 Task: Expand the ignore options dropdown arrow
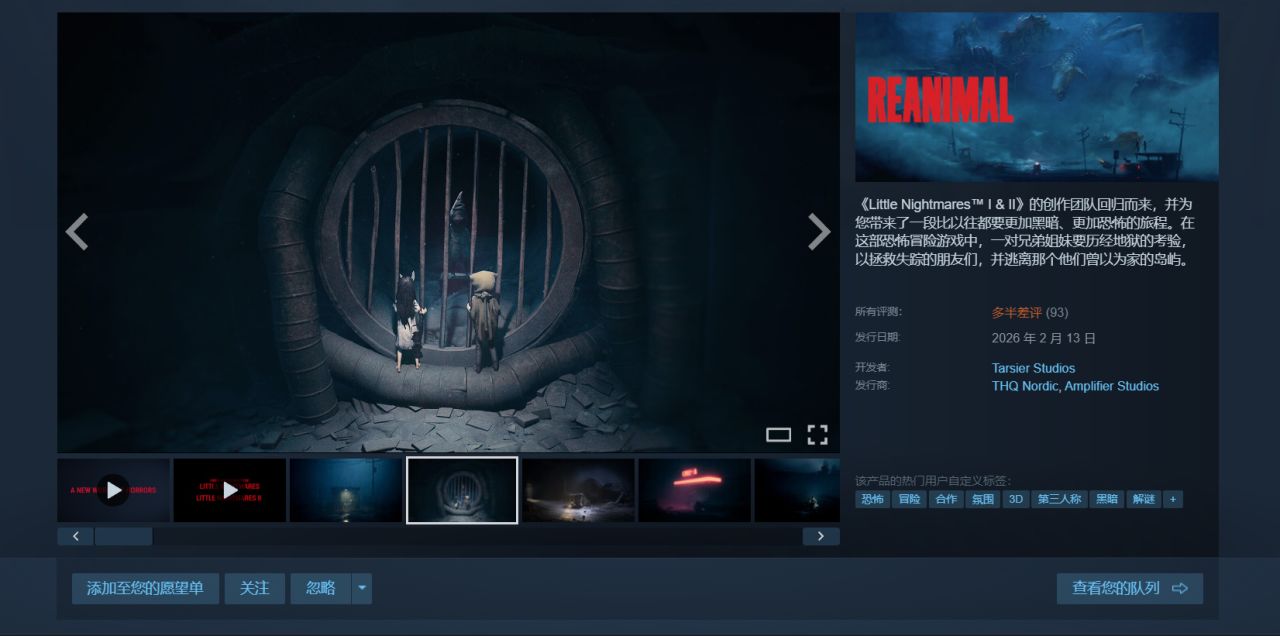pos(362,588)
